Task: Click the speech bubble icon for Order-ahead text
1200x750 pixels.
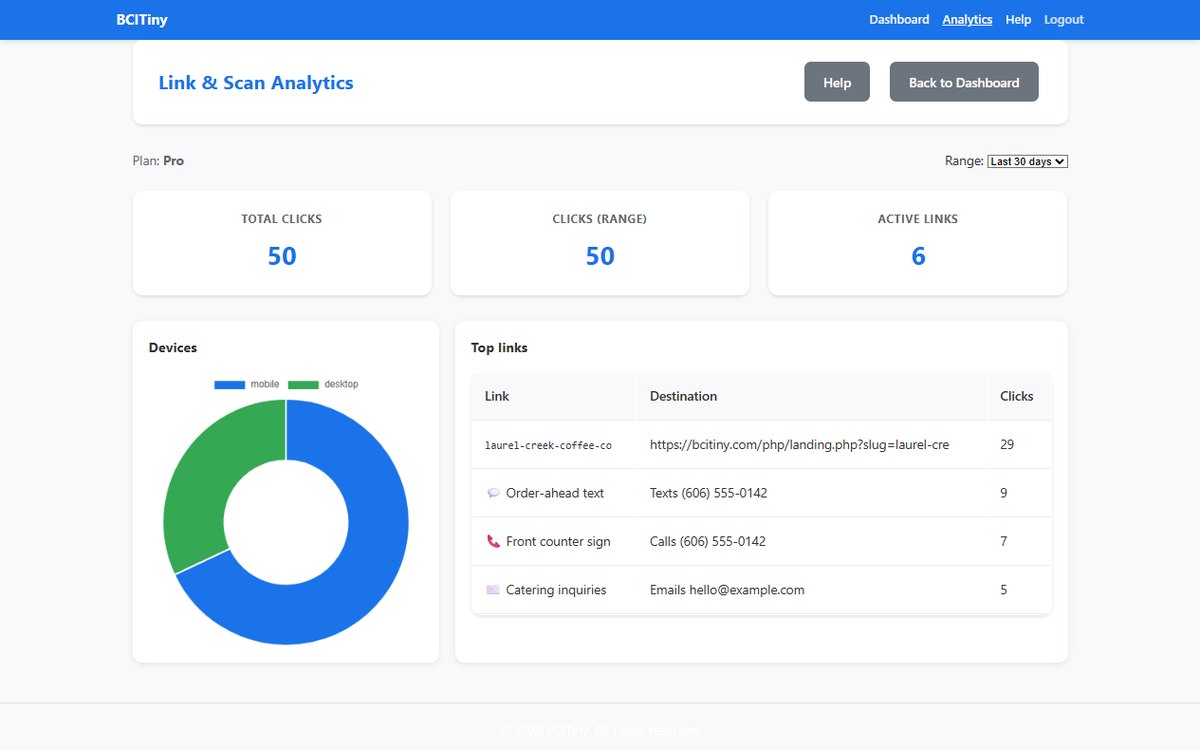Action: pos(493,493)
